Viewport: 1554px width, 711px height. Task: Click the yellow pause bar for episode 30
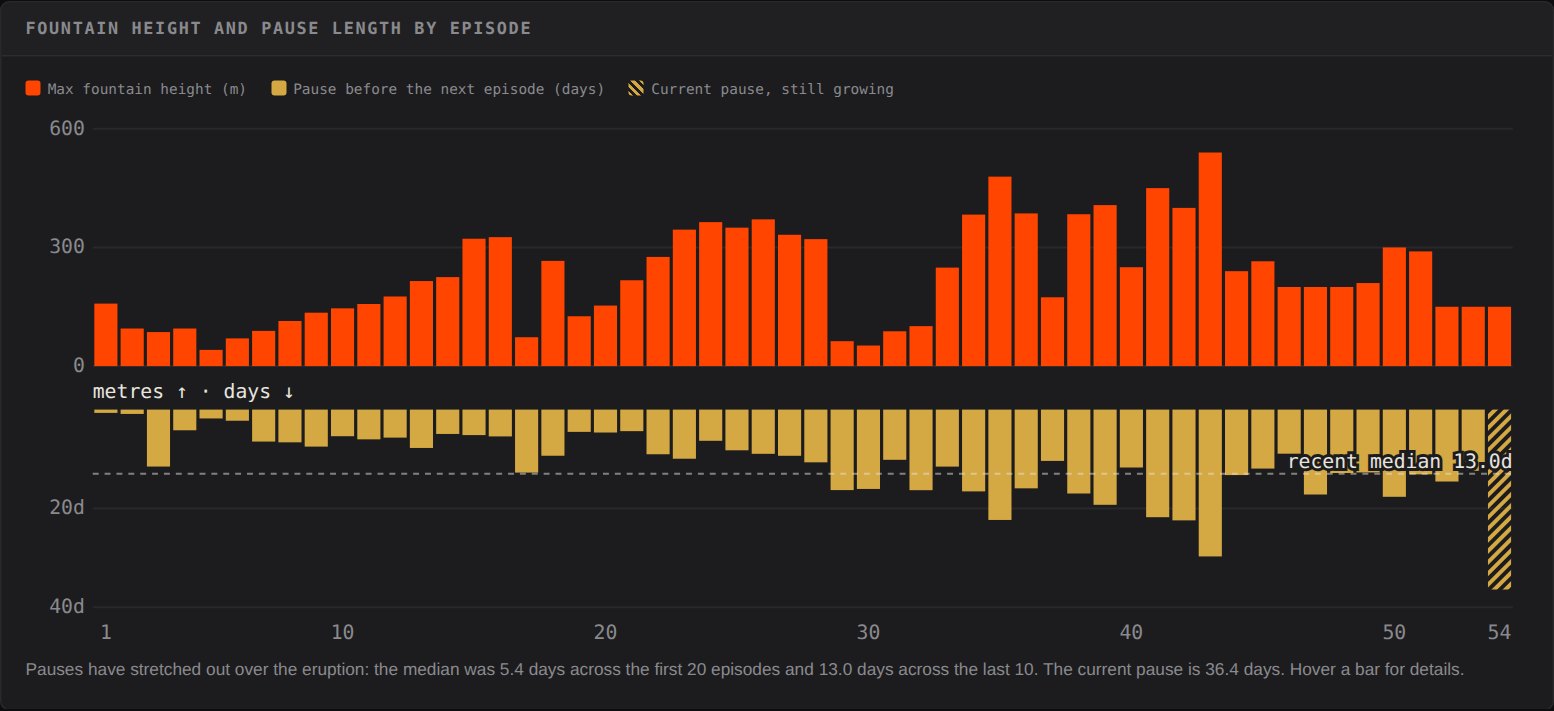click(868, 449)
